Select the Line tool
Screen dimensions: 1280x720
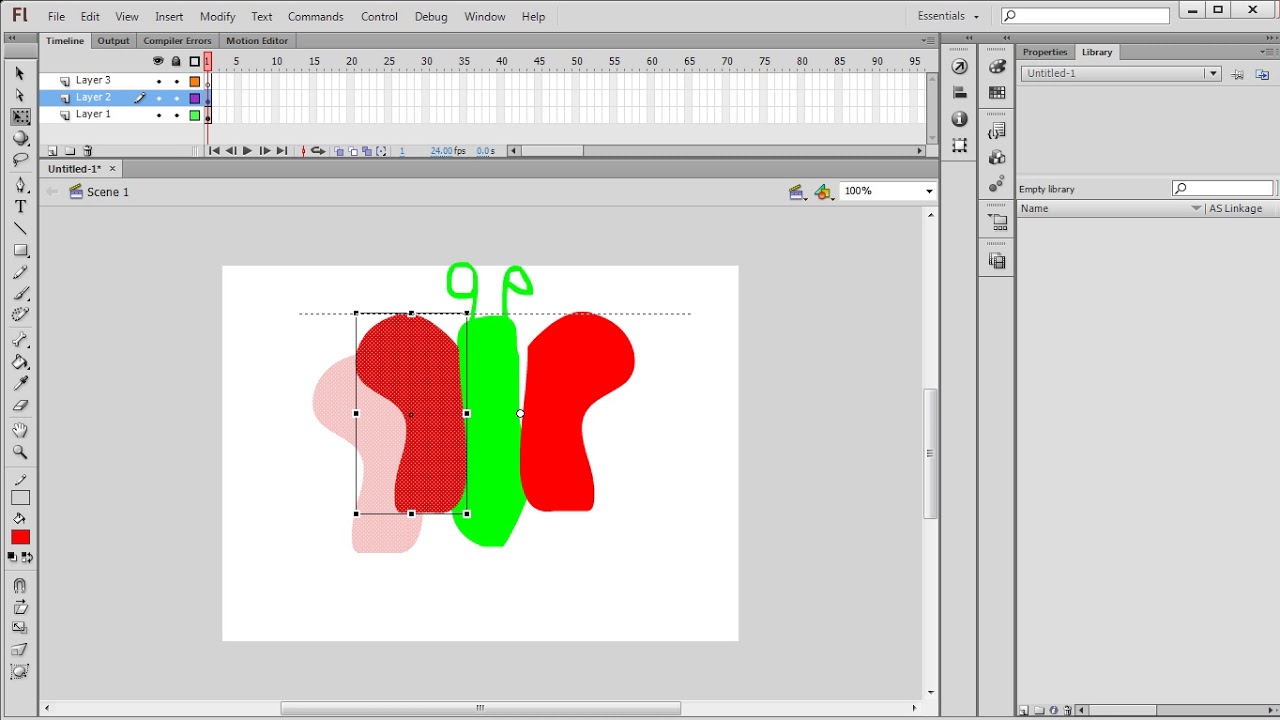point(20,229)
